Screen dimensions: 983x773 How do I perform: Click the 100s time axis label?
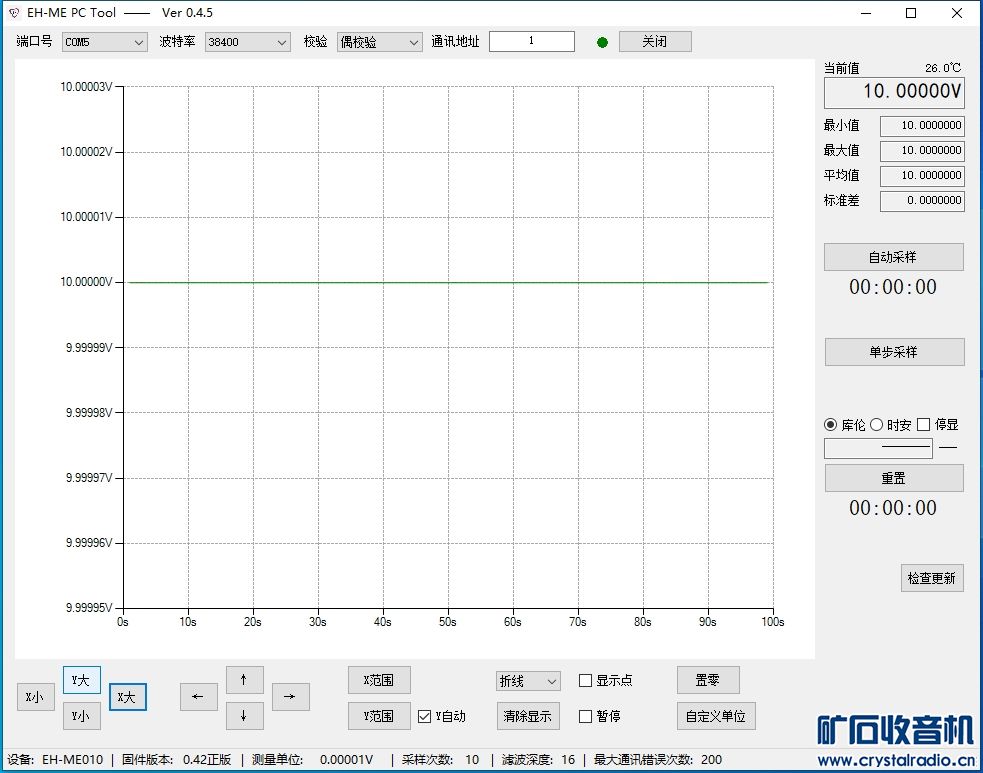[x=773, y=622]
